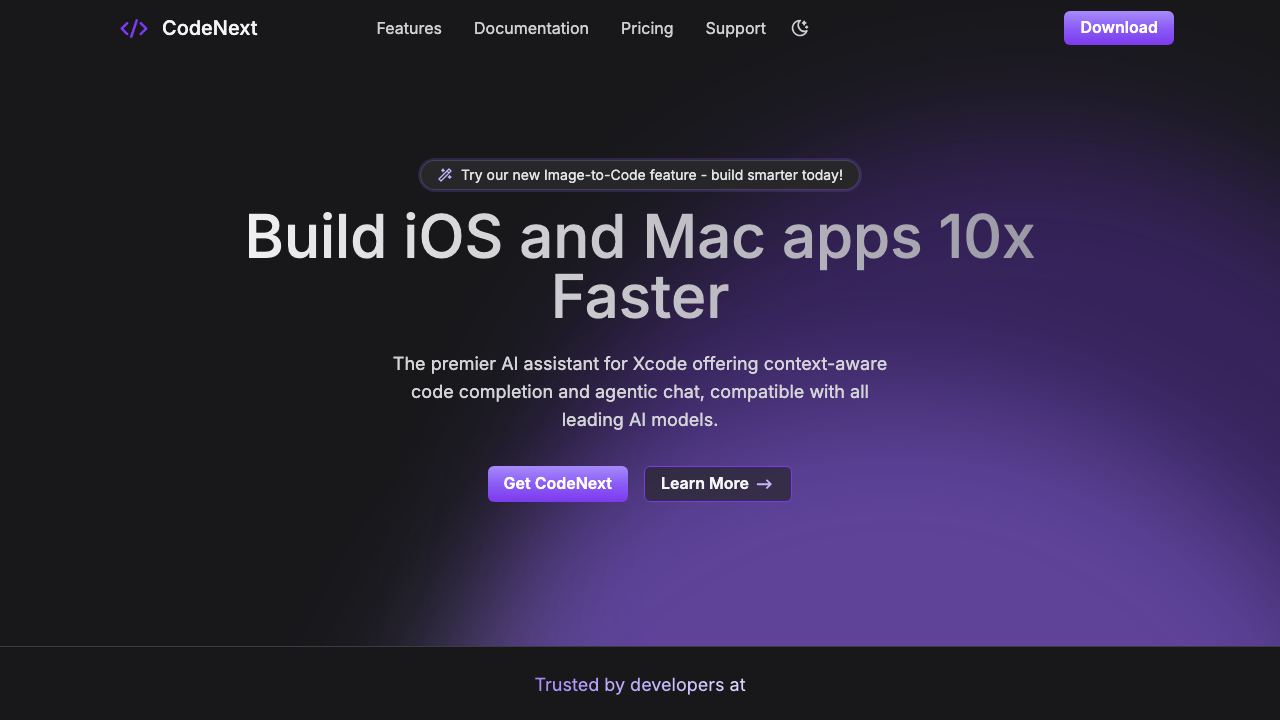Click the CodeNext brand name
The image size is (1280, 720).
[210, 28]
